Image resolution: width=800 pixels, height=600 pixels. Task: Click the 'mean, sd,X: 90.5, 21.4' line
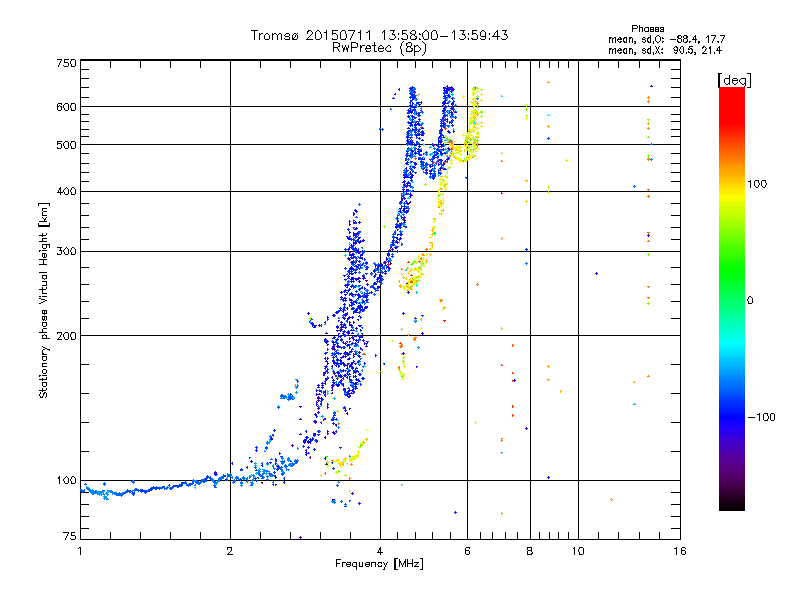click(x=665, y=50)
